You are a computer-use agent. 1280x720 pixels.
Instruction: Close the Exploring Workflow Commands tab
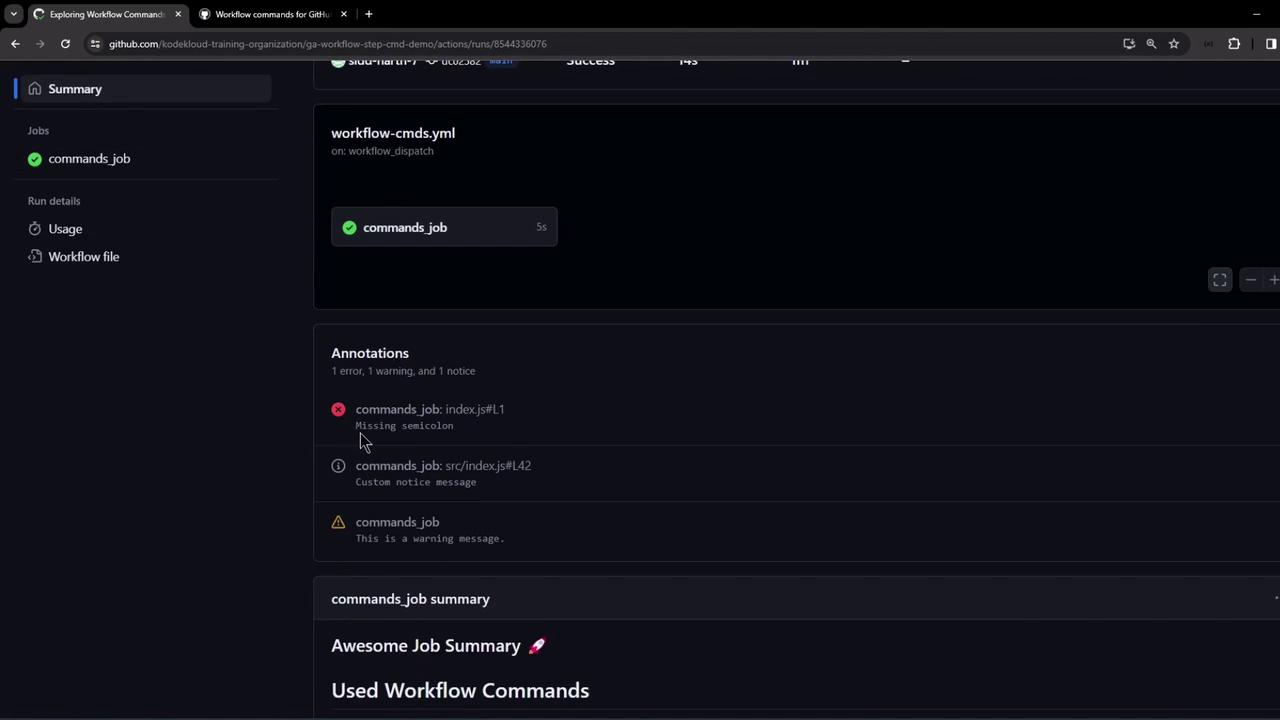coord(178,14)
